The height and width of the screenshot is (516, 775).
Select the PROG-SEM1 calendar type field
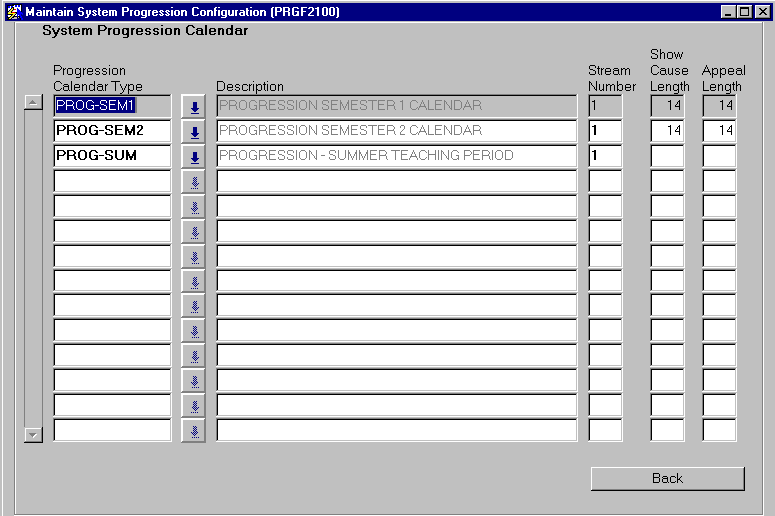click(x=112, y=105)
